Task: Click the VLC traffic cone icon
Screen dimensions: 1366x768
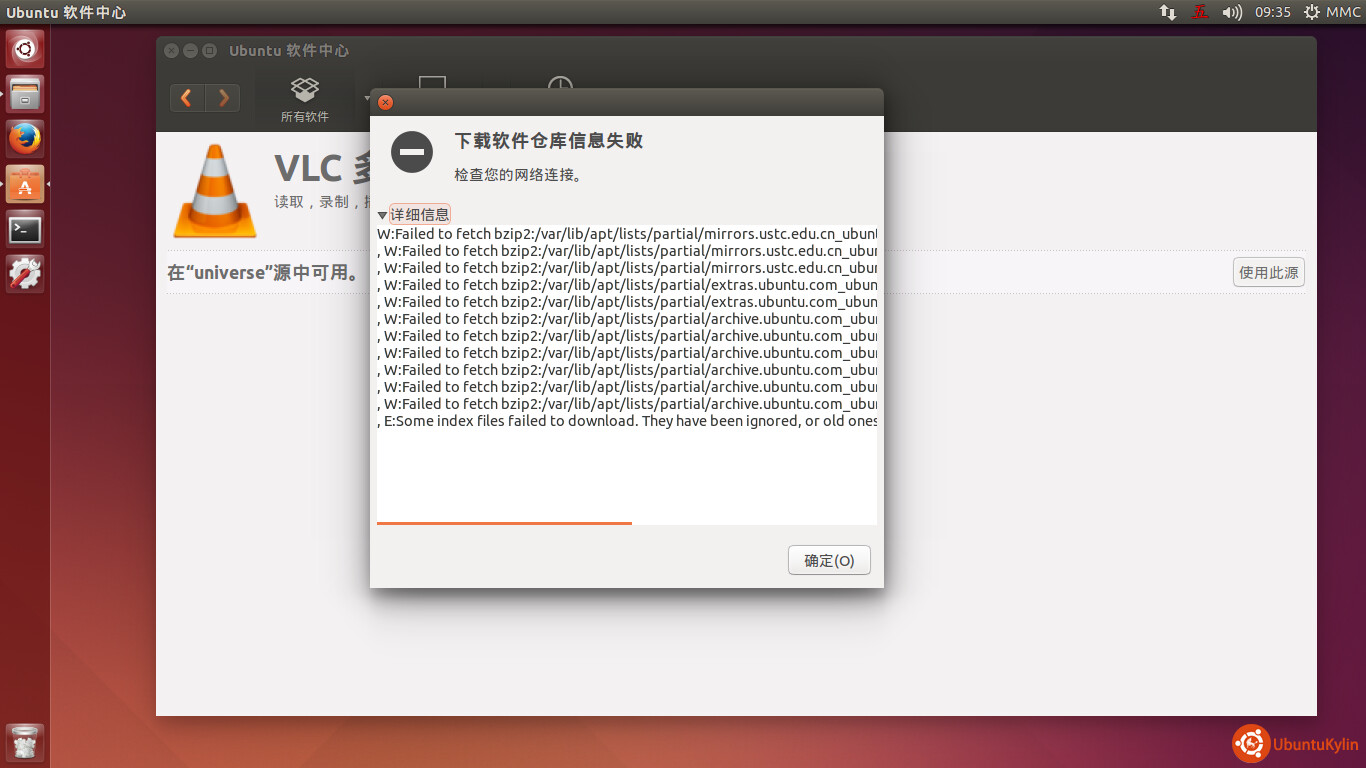Action: 215,191
